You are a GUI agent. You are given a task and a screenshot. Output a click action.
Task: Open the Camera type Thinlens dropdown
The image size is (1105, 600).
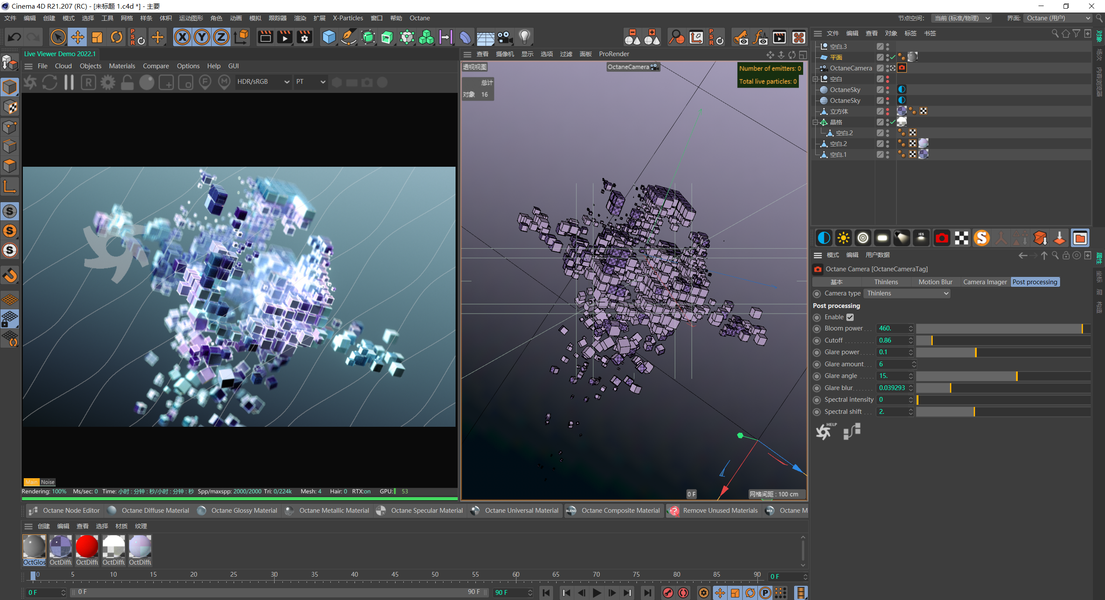906,294
